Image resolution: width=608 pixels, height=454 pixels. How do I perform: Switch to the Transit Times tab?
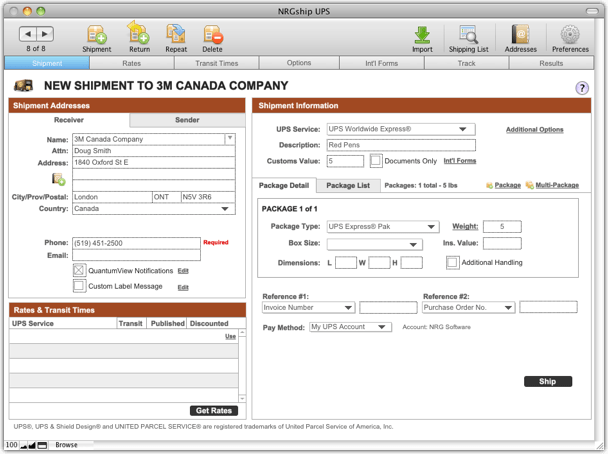coord(216,63)
